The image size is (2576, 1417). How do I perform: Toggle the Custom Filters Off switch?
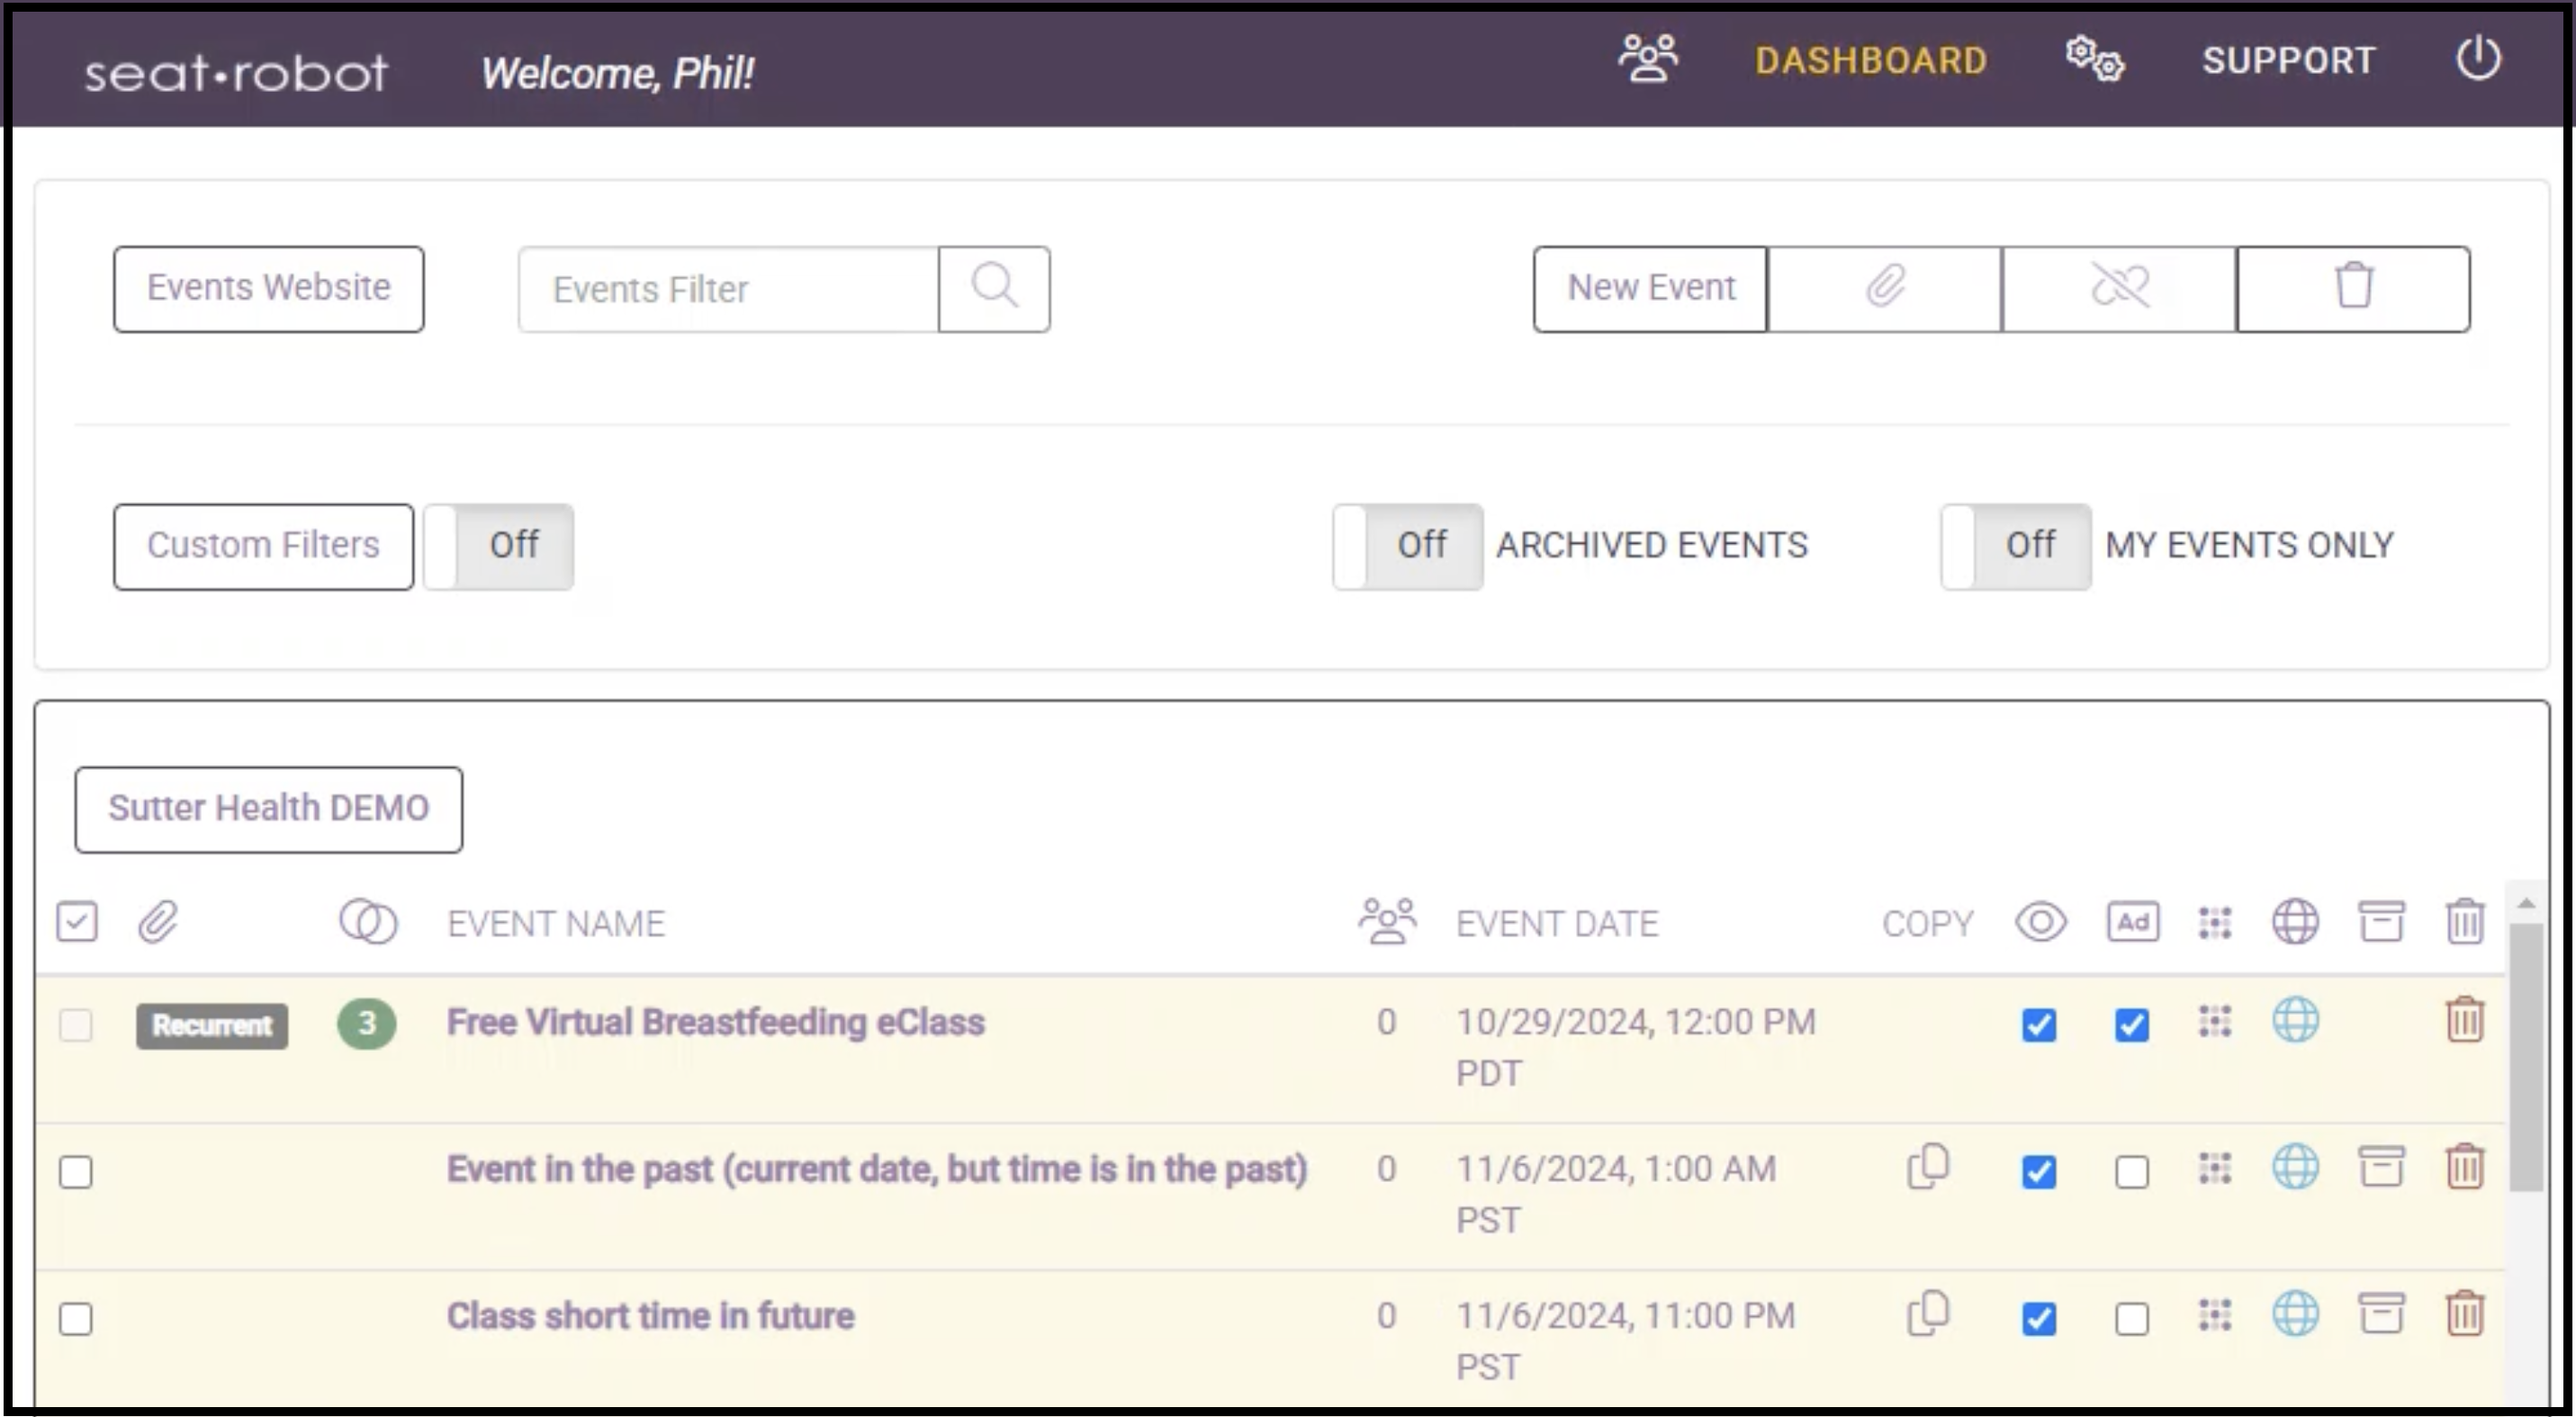(499, 547)
